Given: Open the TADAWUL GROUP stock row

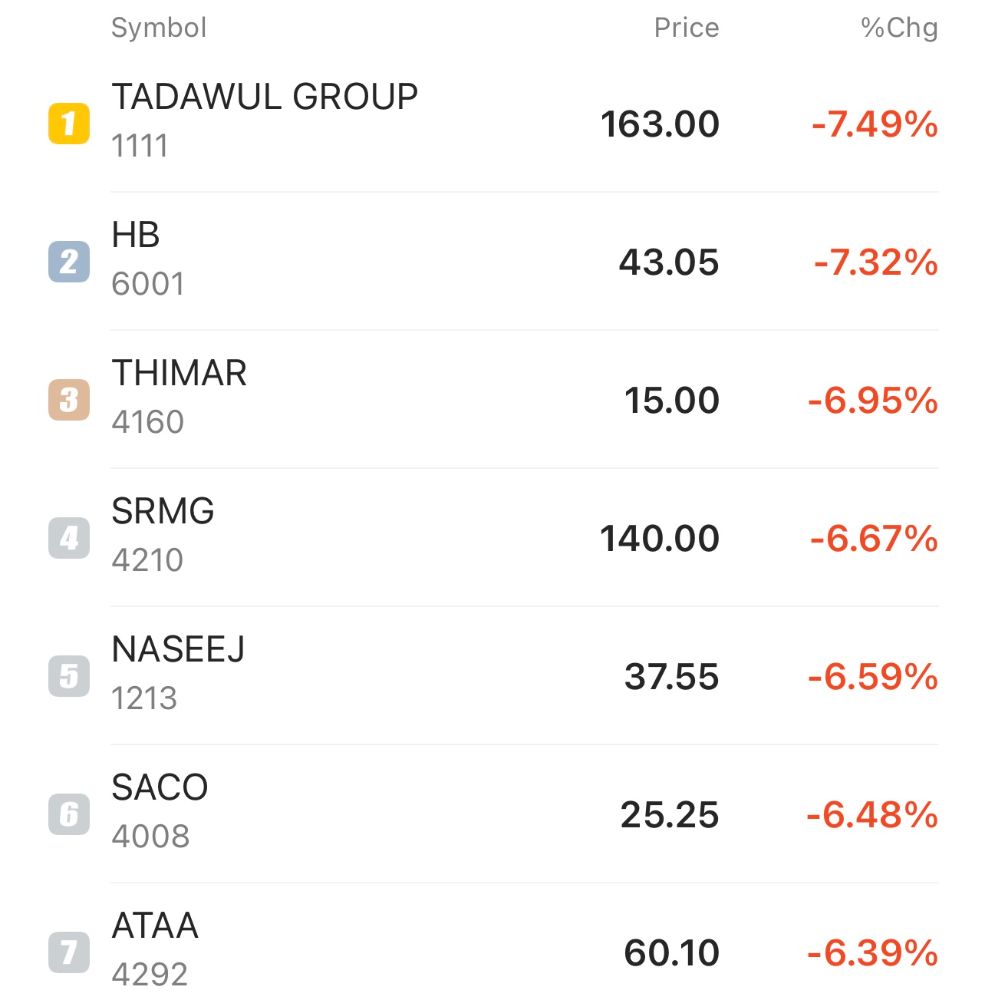Looking at the screenshot, I should tap(265, 98).
